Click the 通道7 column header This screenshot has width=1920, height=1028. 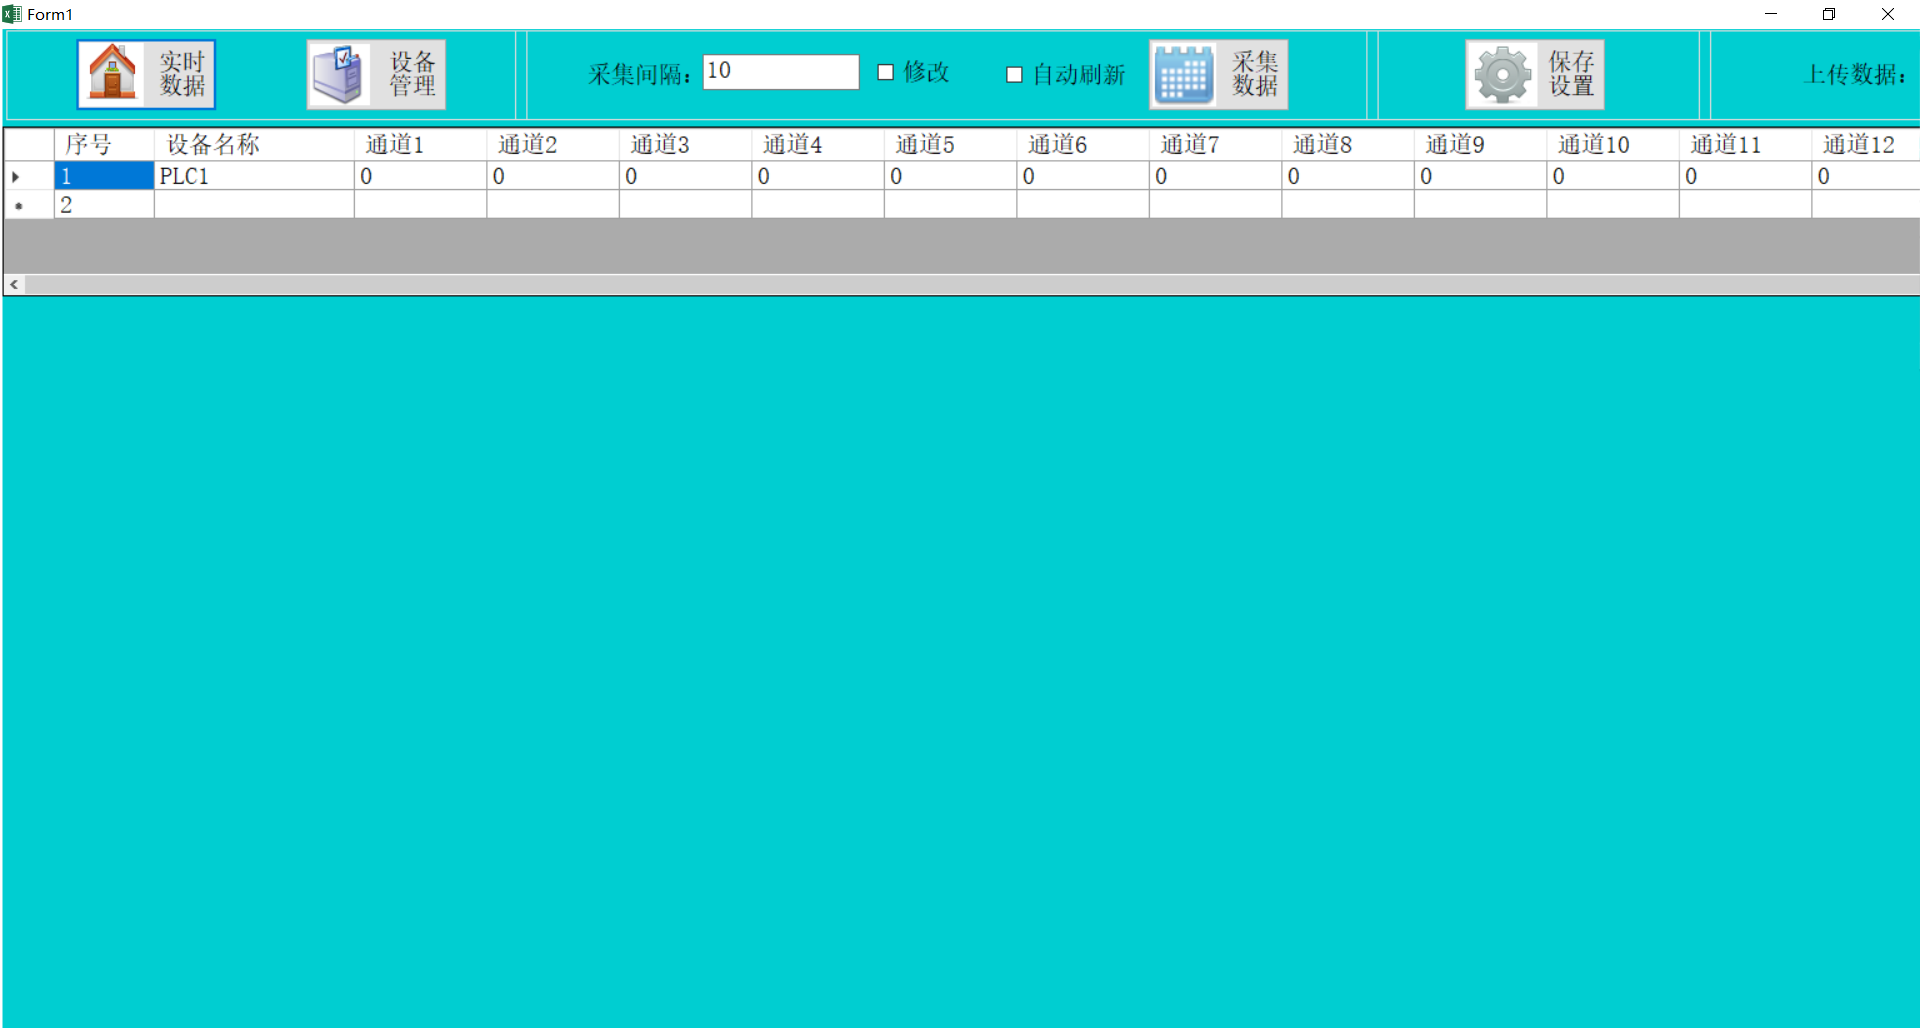click(1215, 145)
